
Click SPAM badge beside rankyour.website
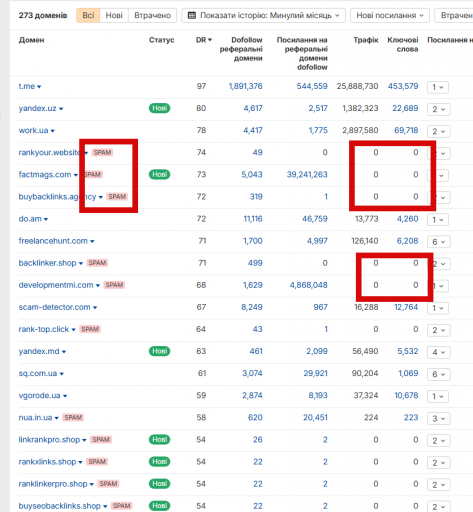[103, 153]
